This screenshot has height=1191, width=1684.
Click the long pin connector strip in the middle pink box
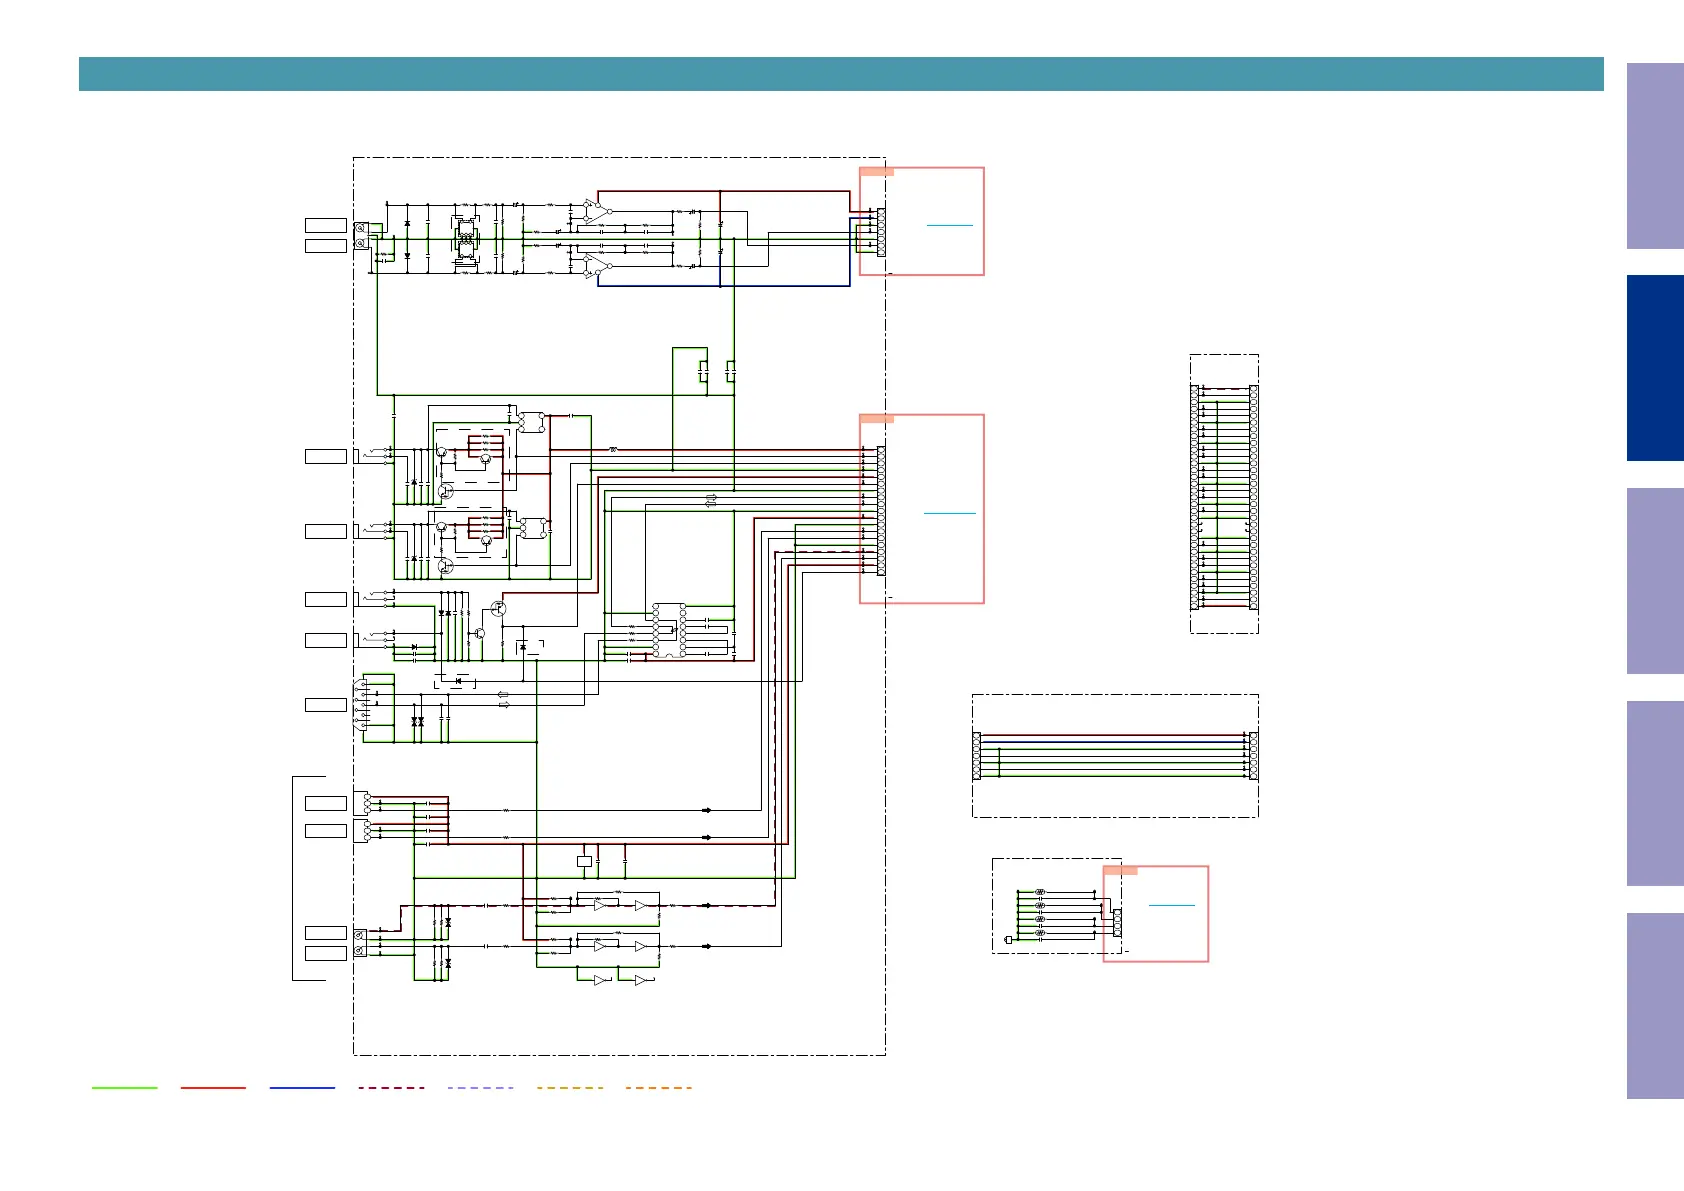[880, 511]
